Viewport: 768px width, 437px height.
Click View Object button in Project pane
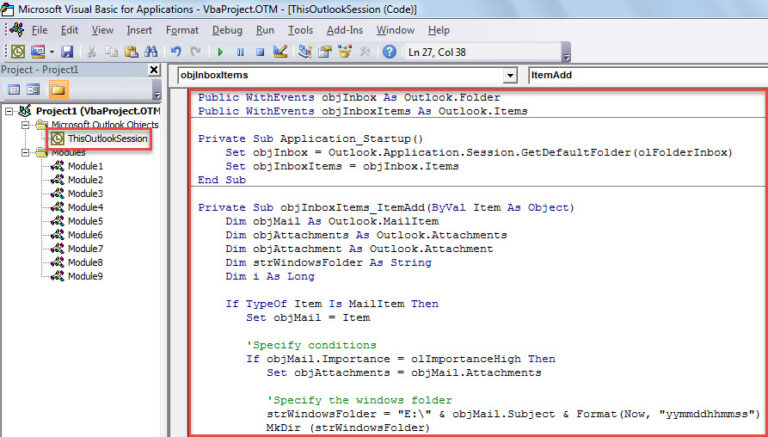[34, 90]
